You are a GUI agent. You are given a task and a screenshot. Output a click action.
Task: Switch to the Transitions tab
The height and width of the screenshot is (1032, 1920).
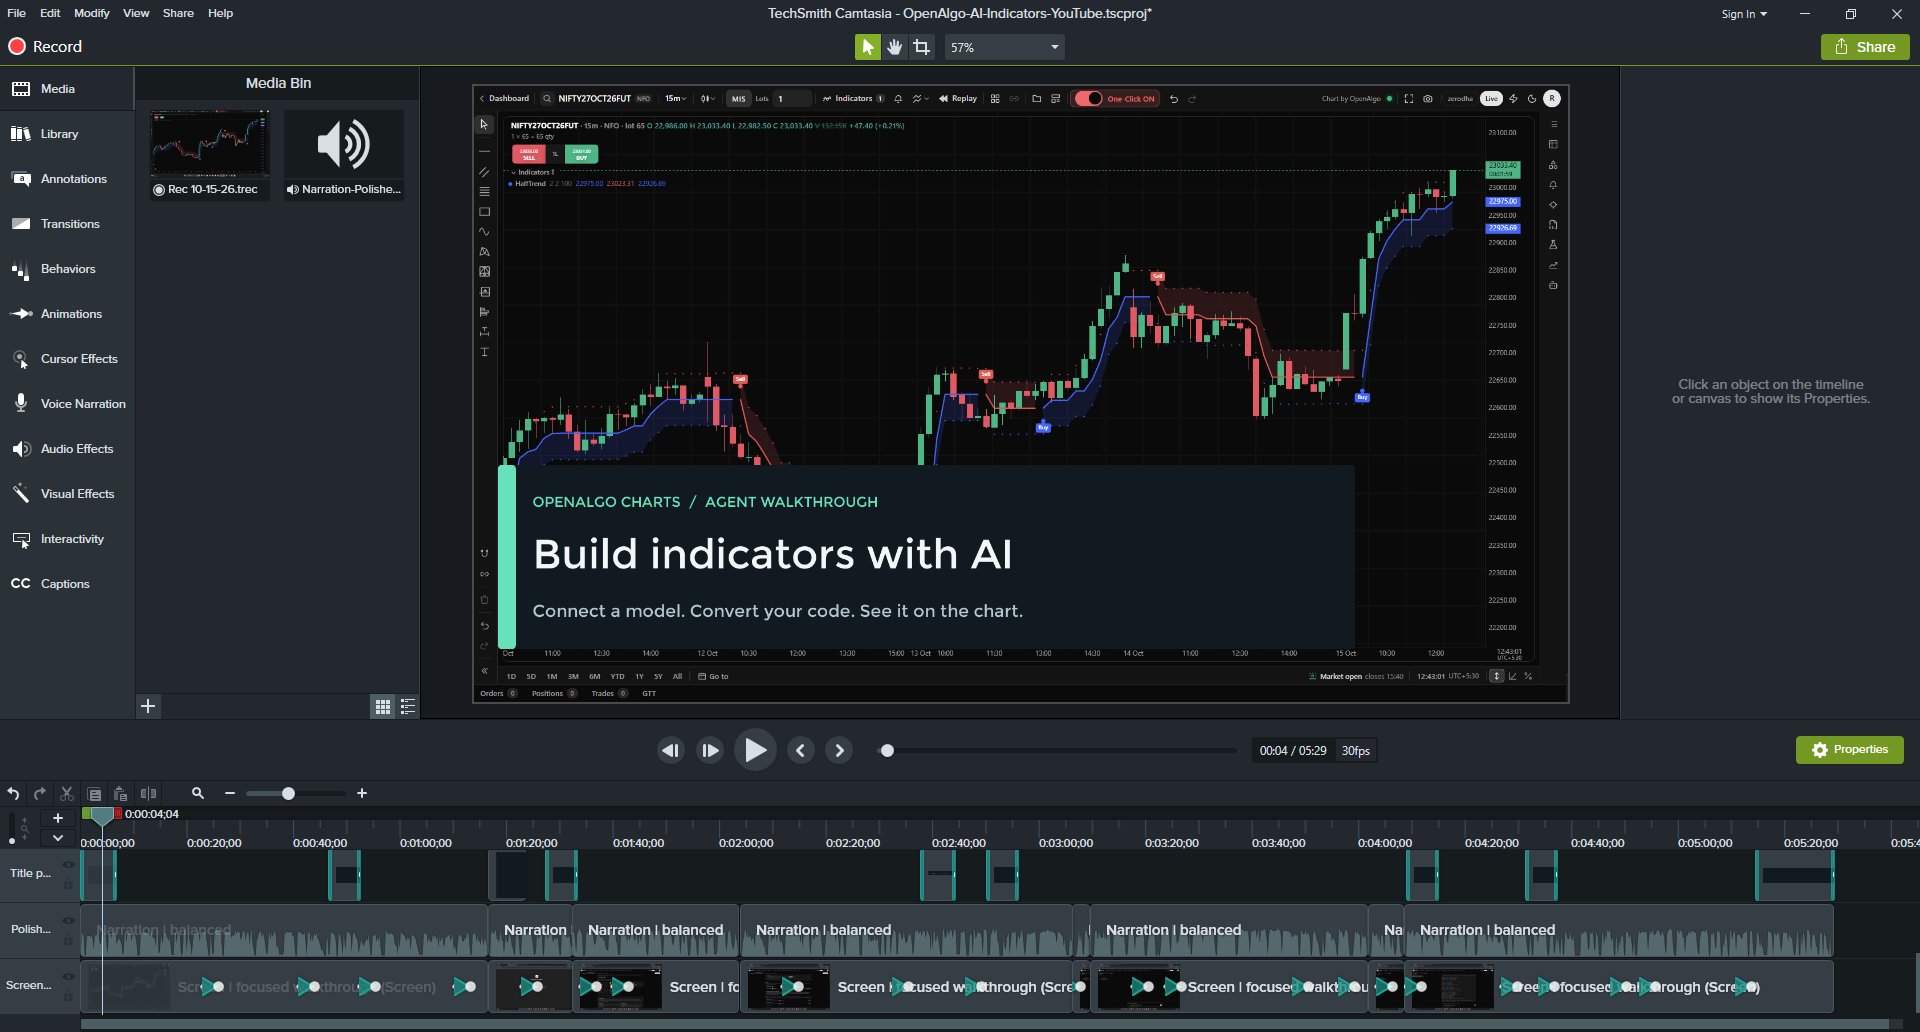(67, 224)
